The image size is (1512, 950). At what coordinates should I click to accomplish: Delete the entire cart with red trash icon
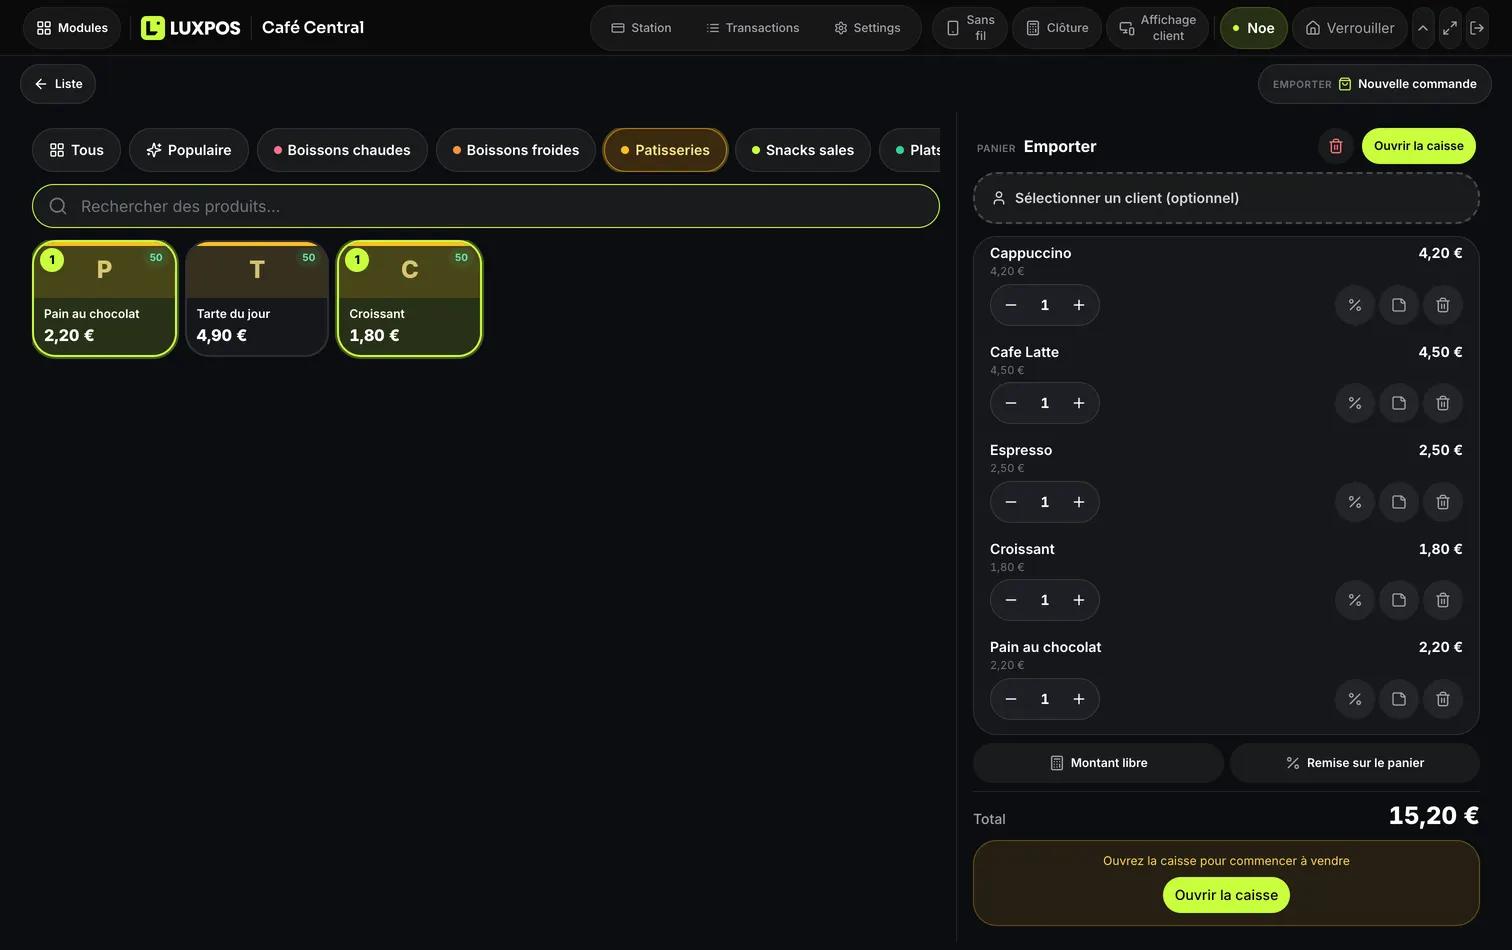coord(1335,146)
